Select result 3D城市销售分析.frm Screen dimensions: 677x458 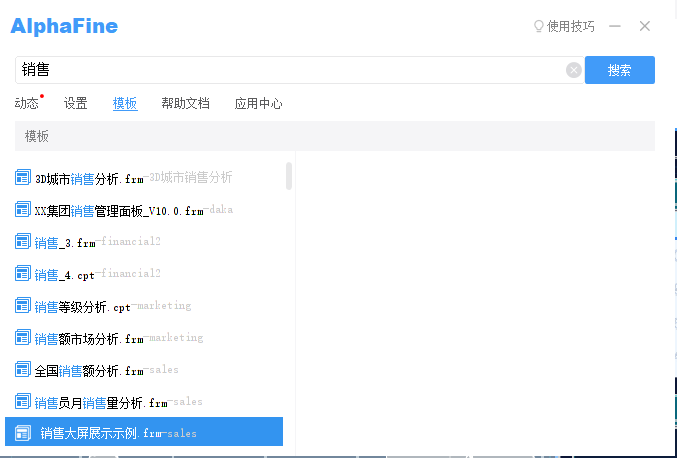coord(144,177)
